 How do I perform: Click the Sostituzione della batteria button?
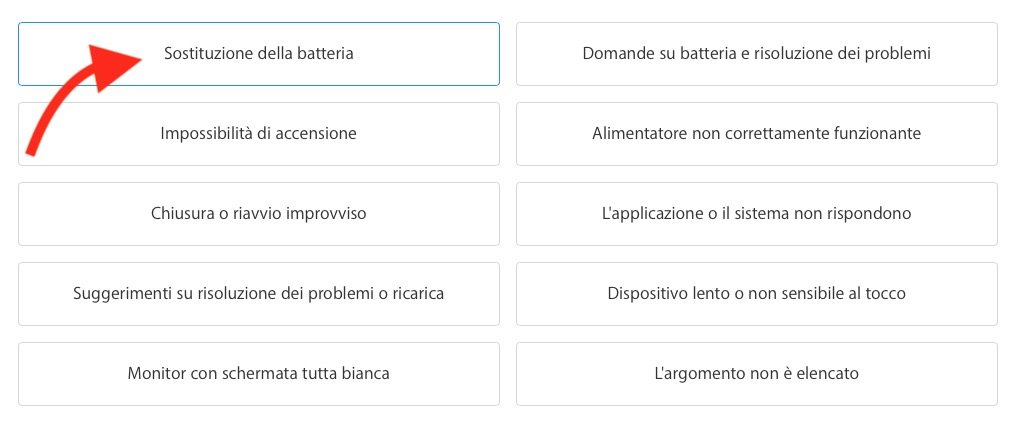pos(258,54)
